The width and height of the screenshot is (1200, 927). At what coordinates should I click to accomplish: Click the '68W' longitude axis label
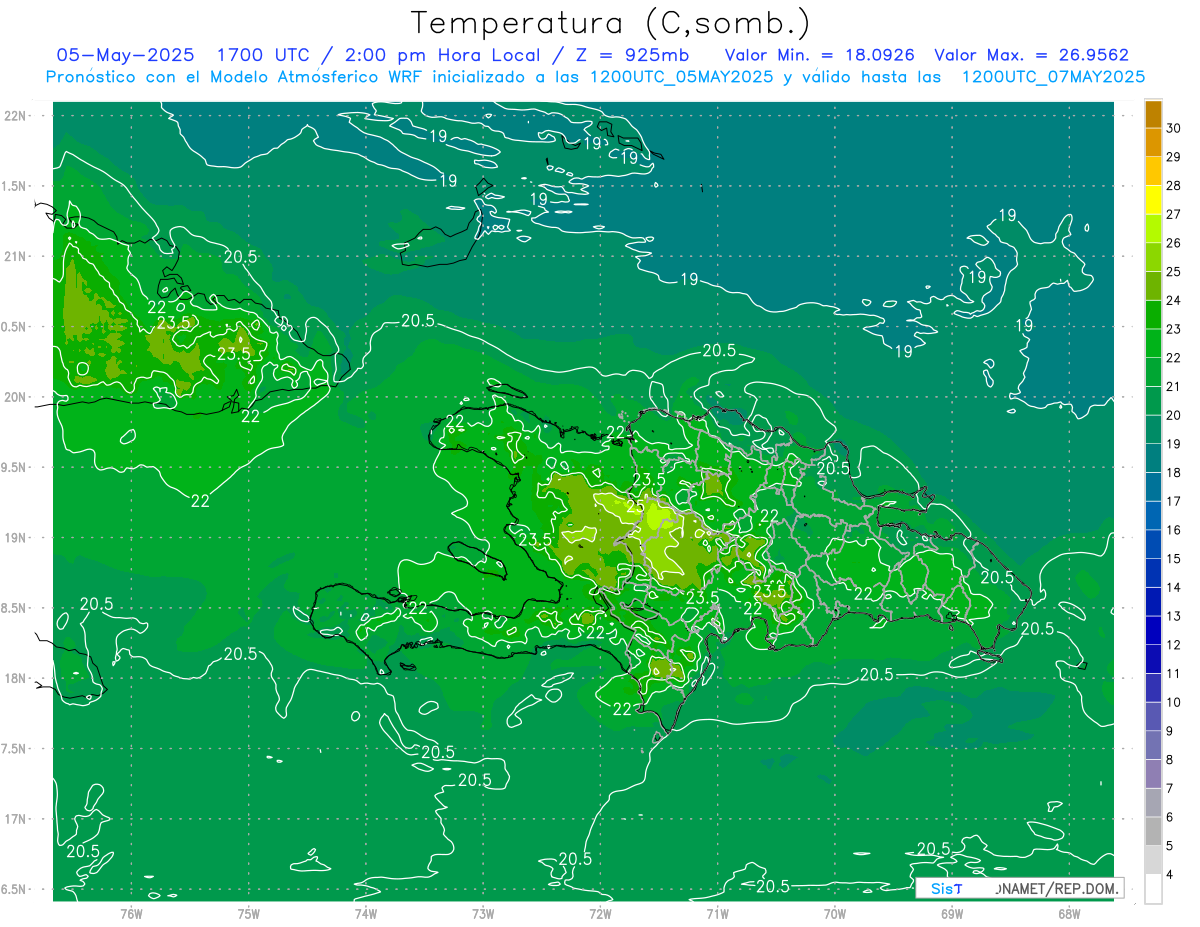1069,913
